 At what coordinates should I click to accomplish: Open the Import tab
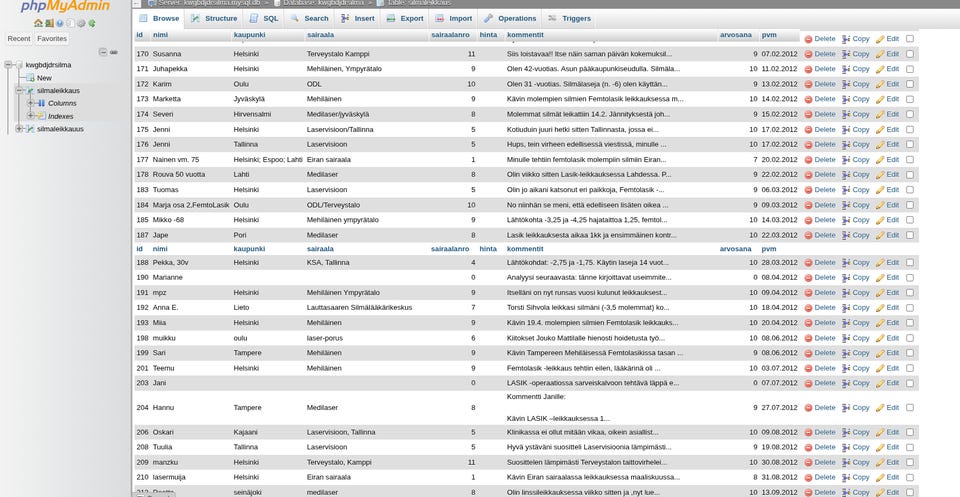tap(454, 18)
